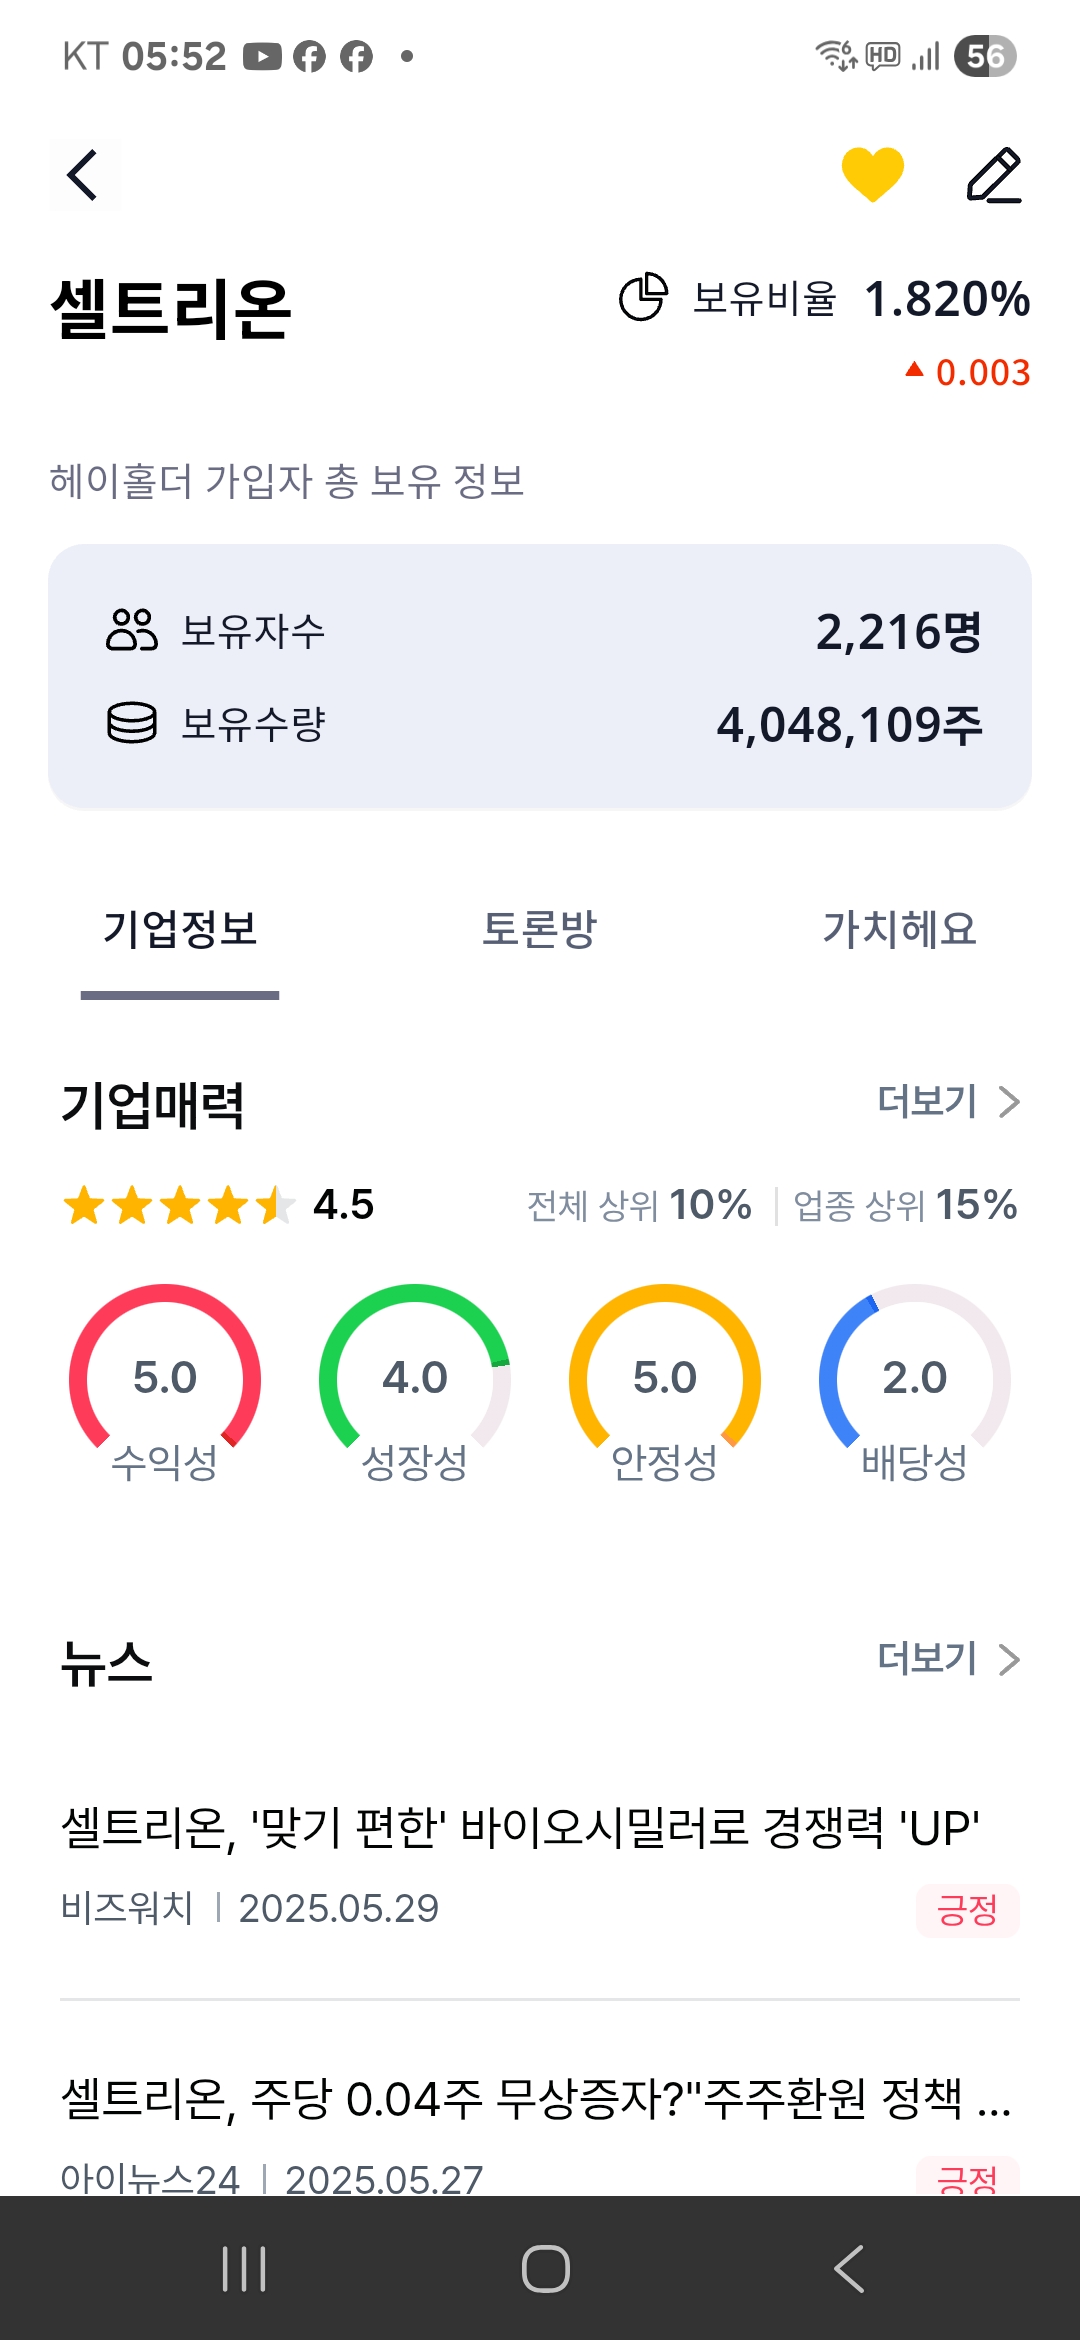This screenshot has height=2340, width=1080.
Task: Tap the 보유수량 coin stack icon
Action: tap(131, 723)
